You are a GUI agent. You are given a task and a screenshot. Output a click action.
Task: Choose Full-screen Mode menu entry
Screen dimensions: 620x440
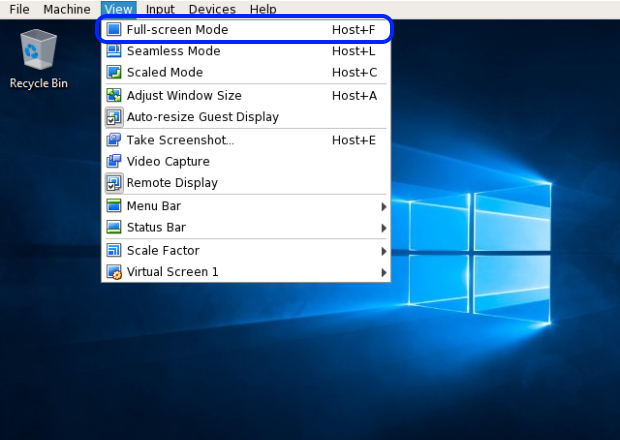pos(245,30)
